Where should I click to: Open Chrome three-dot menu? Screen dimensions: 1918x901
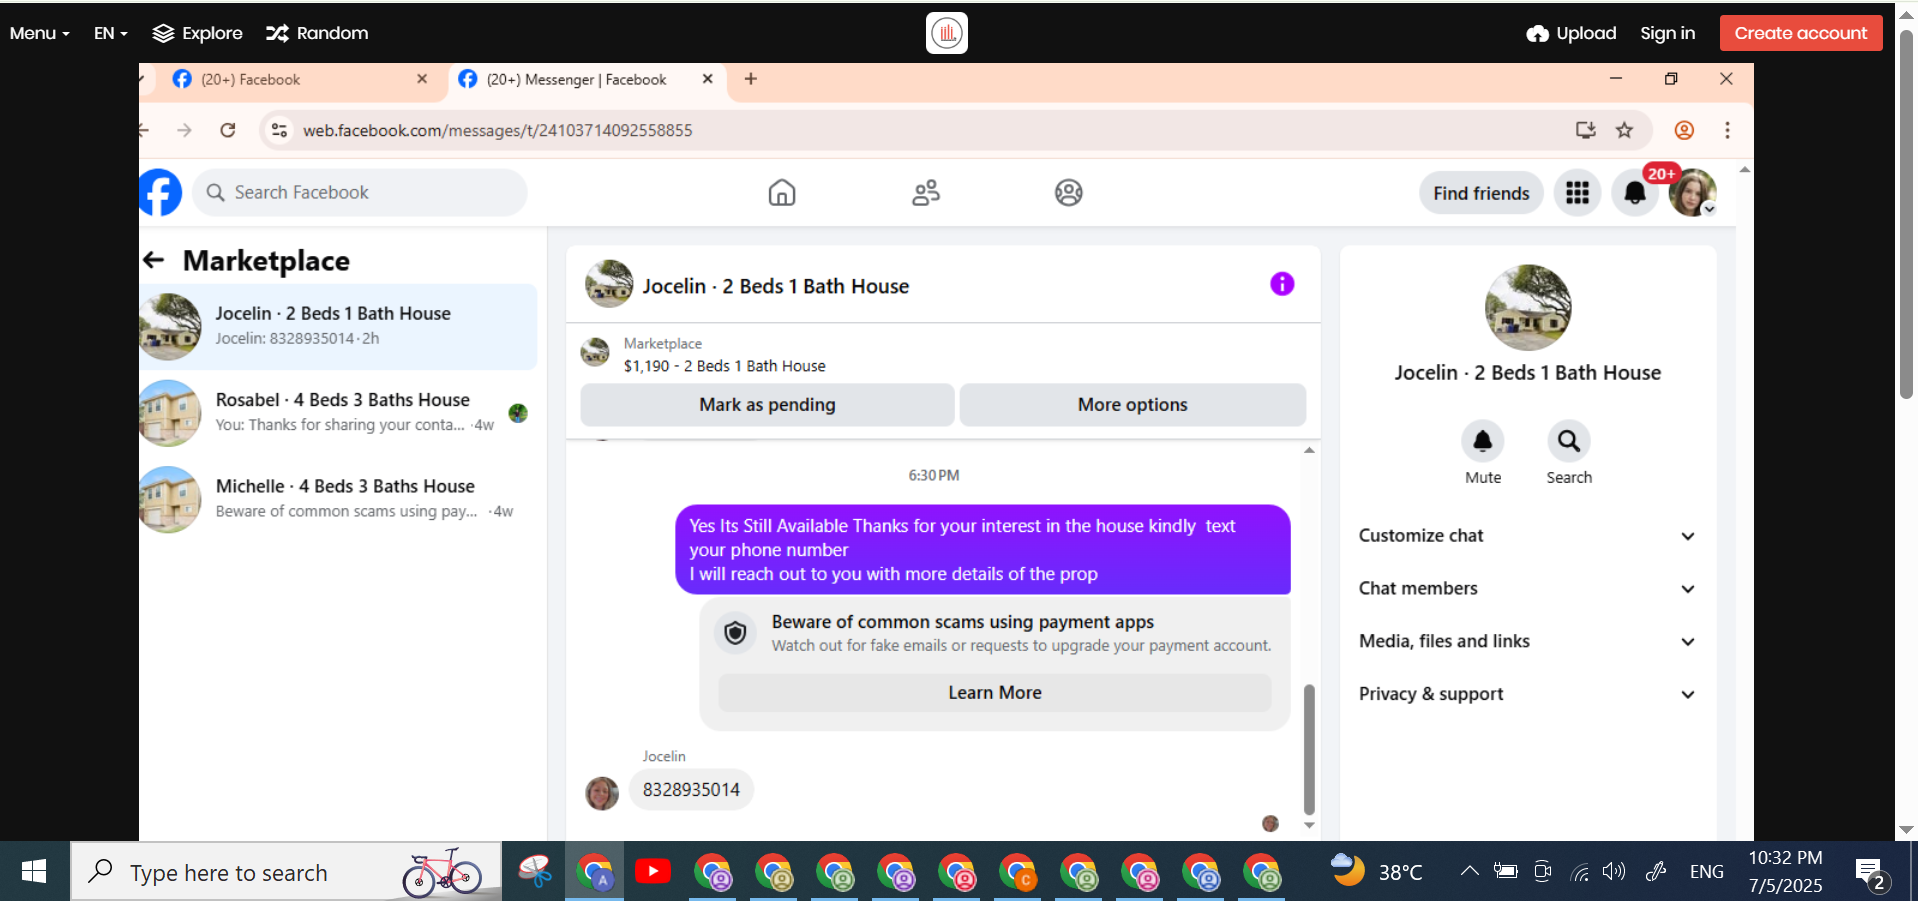coord(1727,130)
